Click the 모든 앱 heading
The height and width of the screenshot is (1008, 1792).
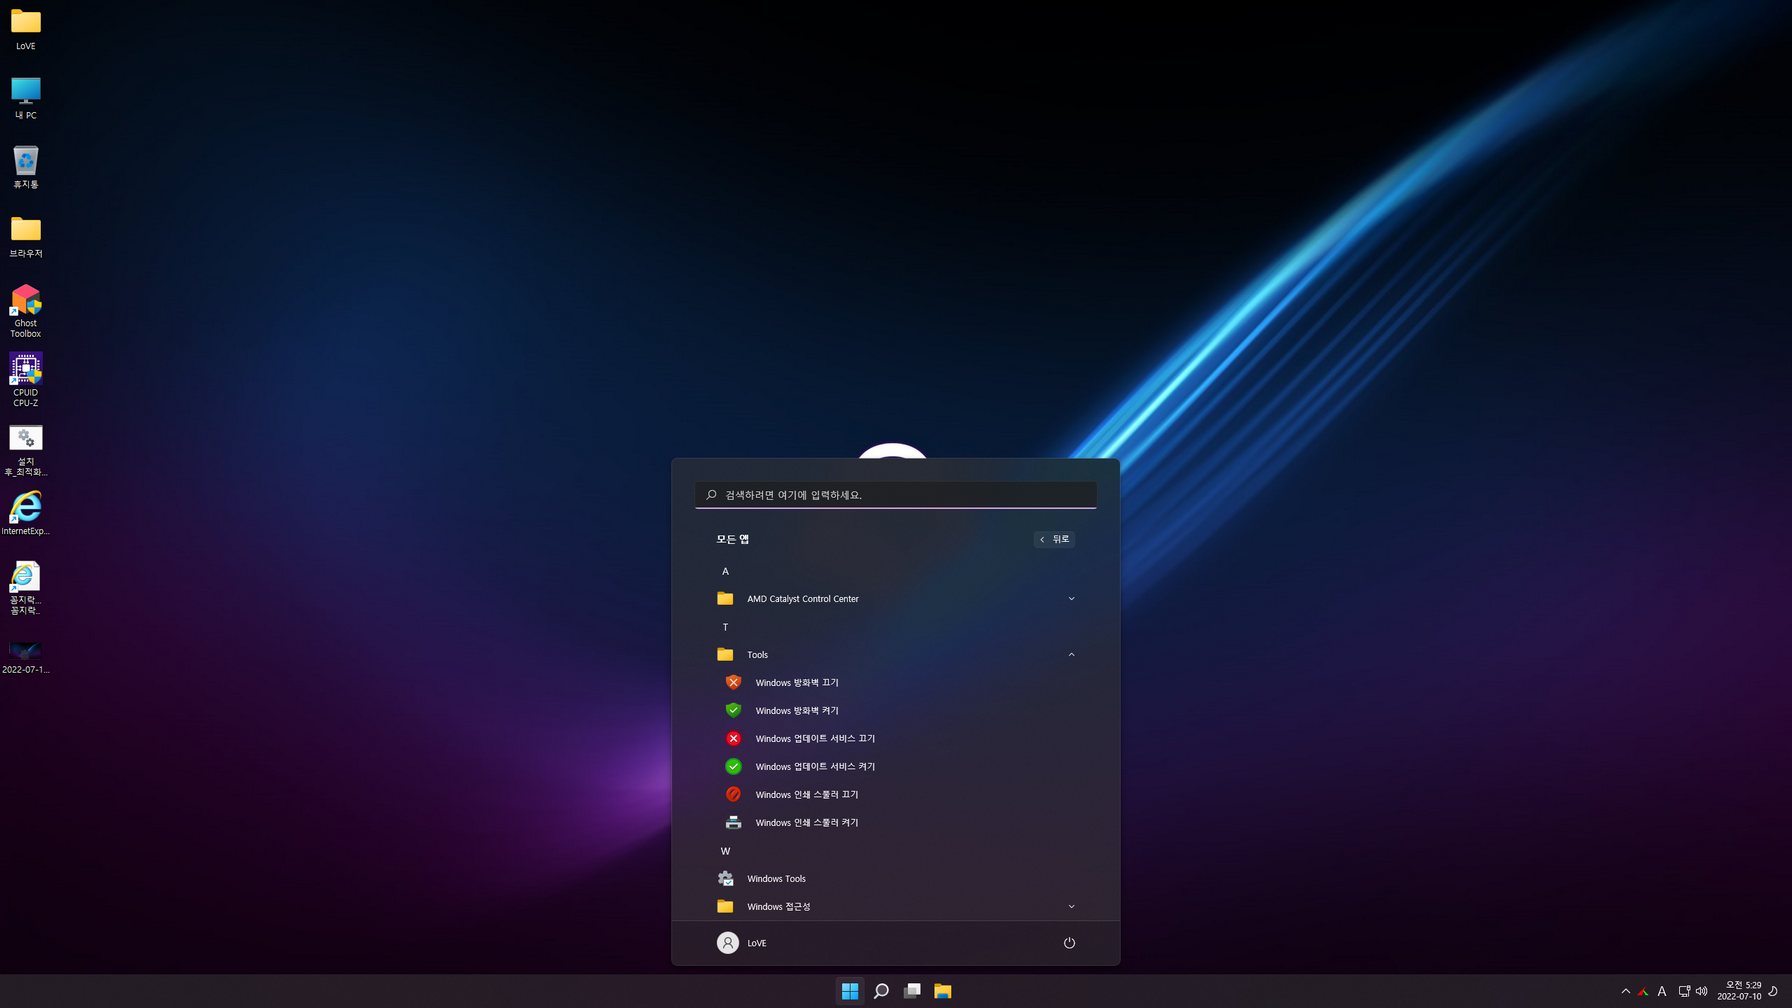pyautogui.click(x=732, y=539)
